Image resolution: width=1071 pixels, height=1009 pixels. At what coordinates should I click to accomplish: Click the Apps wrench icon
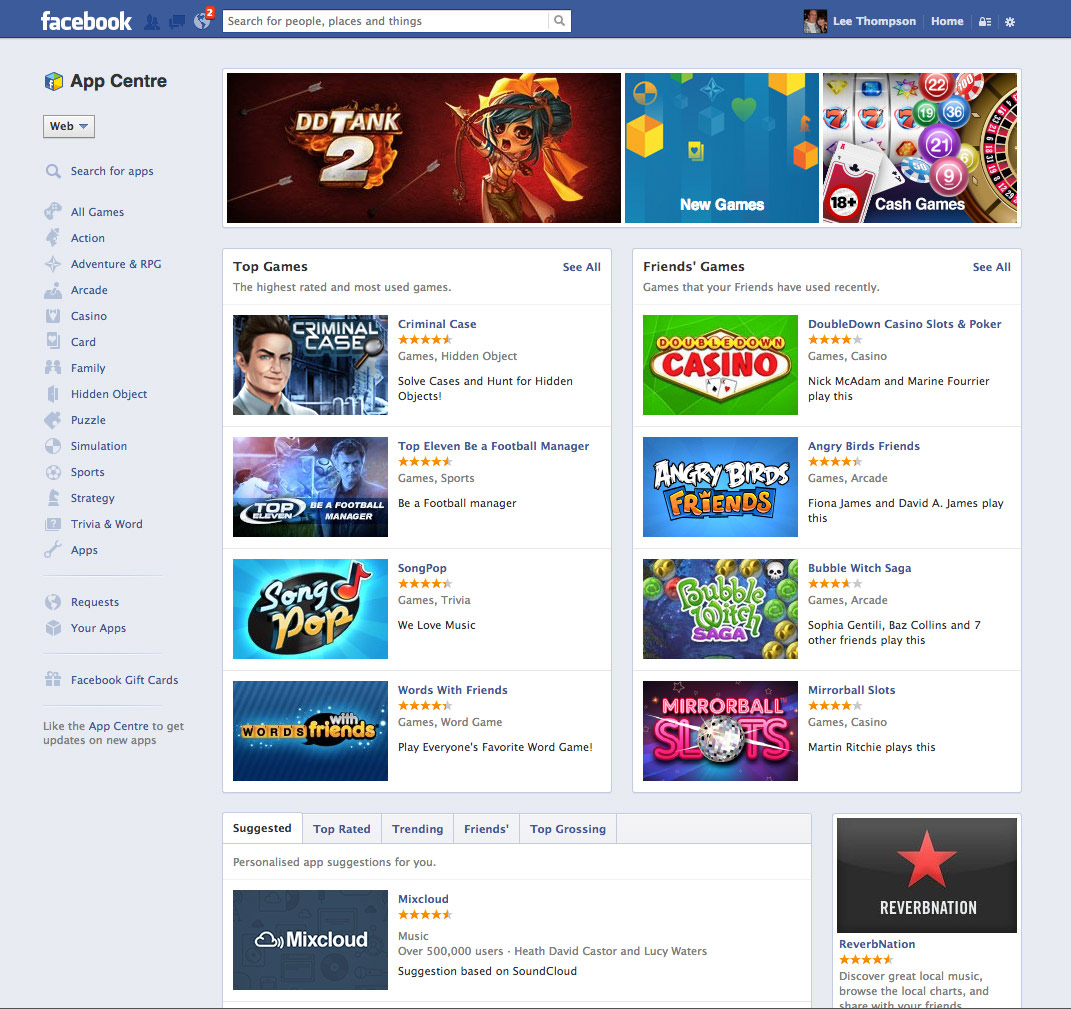(x=53, y=550)
